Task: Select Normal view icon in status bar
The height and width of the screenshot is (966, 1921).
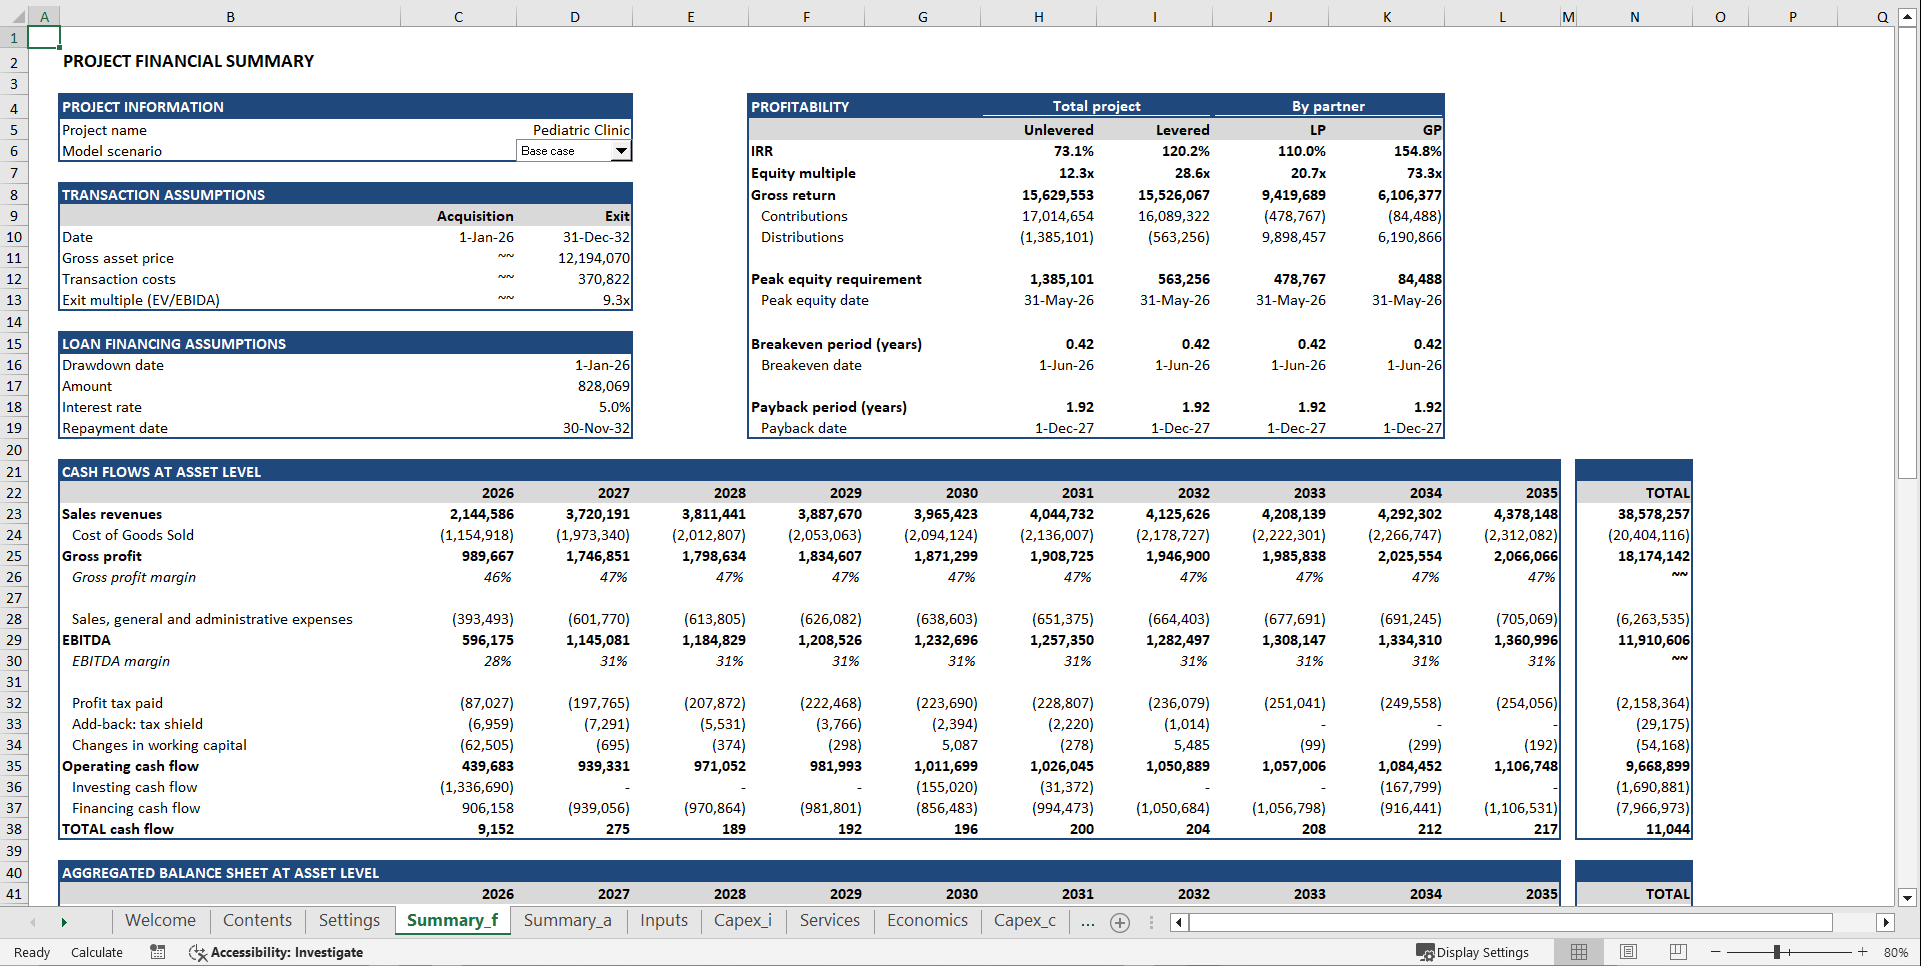Action: click(x=1579, y=952)
